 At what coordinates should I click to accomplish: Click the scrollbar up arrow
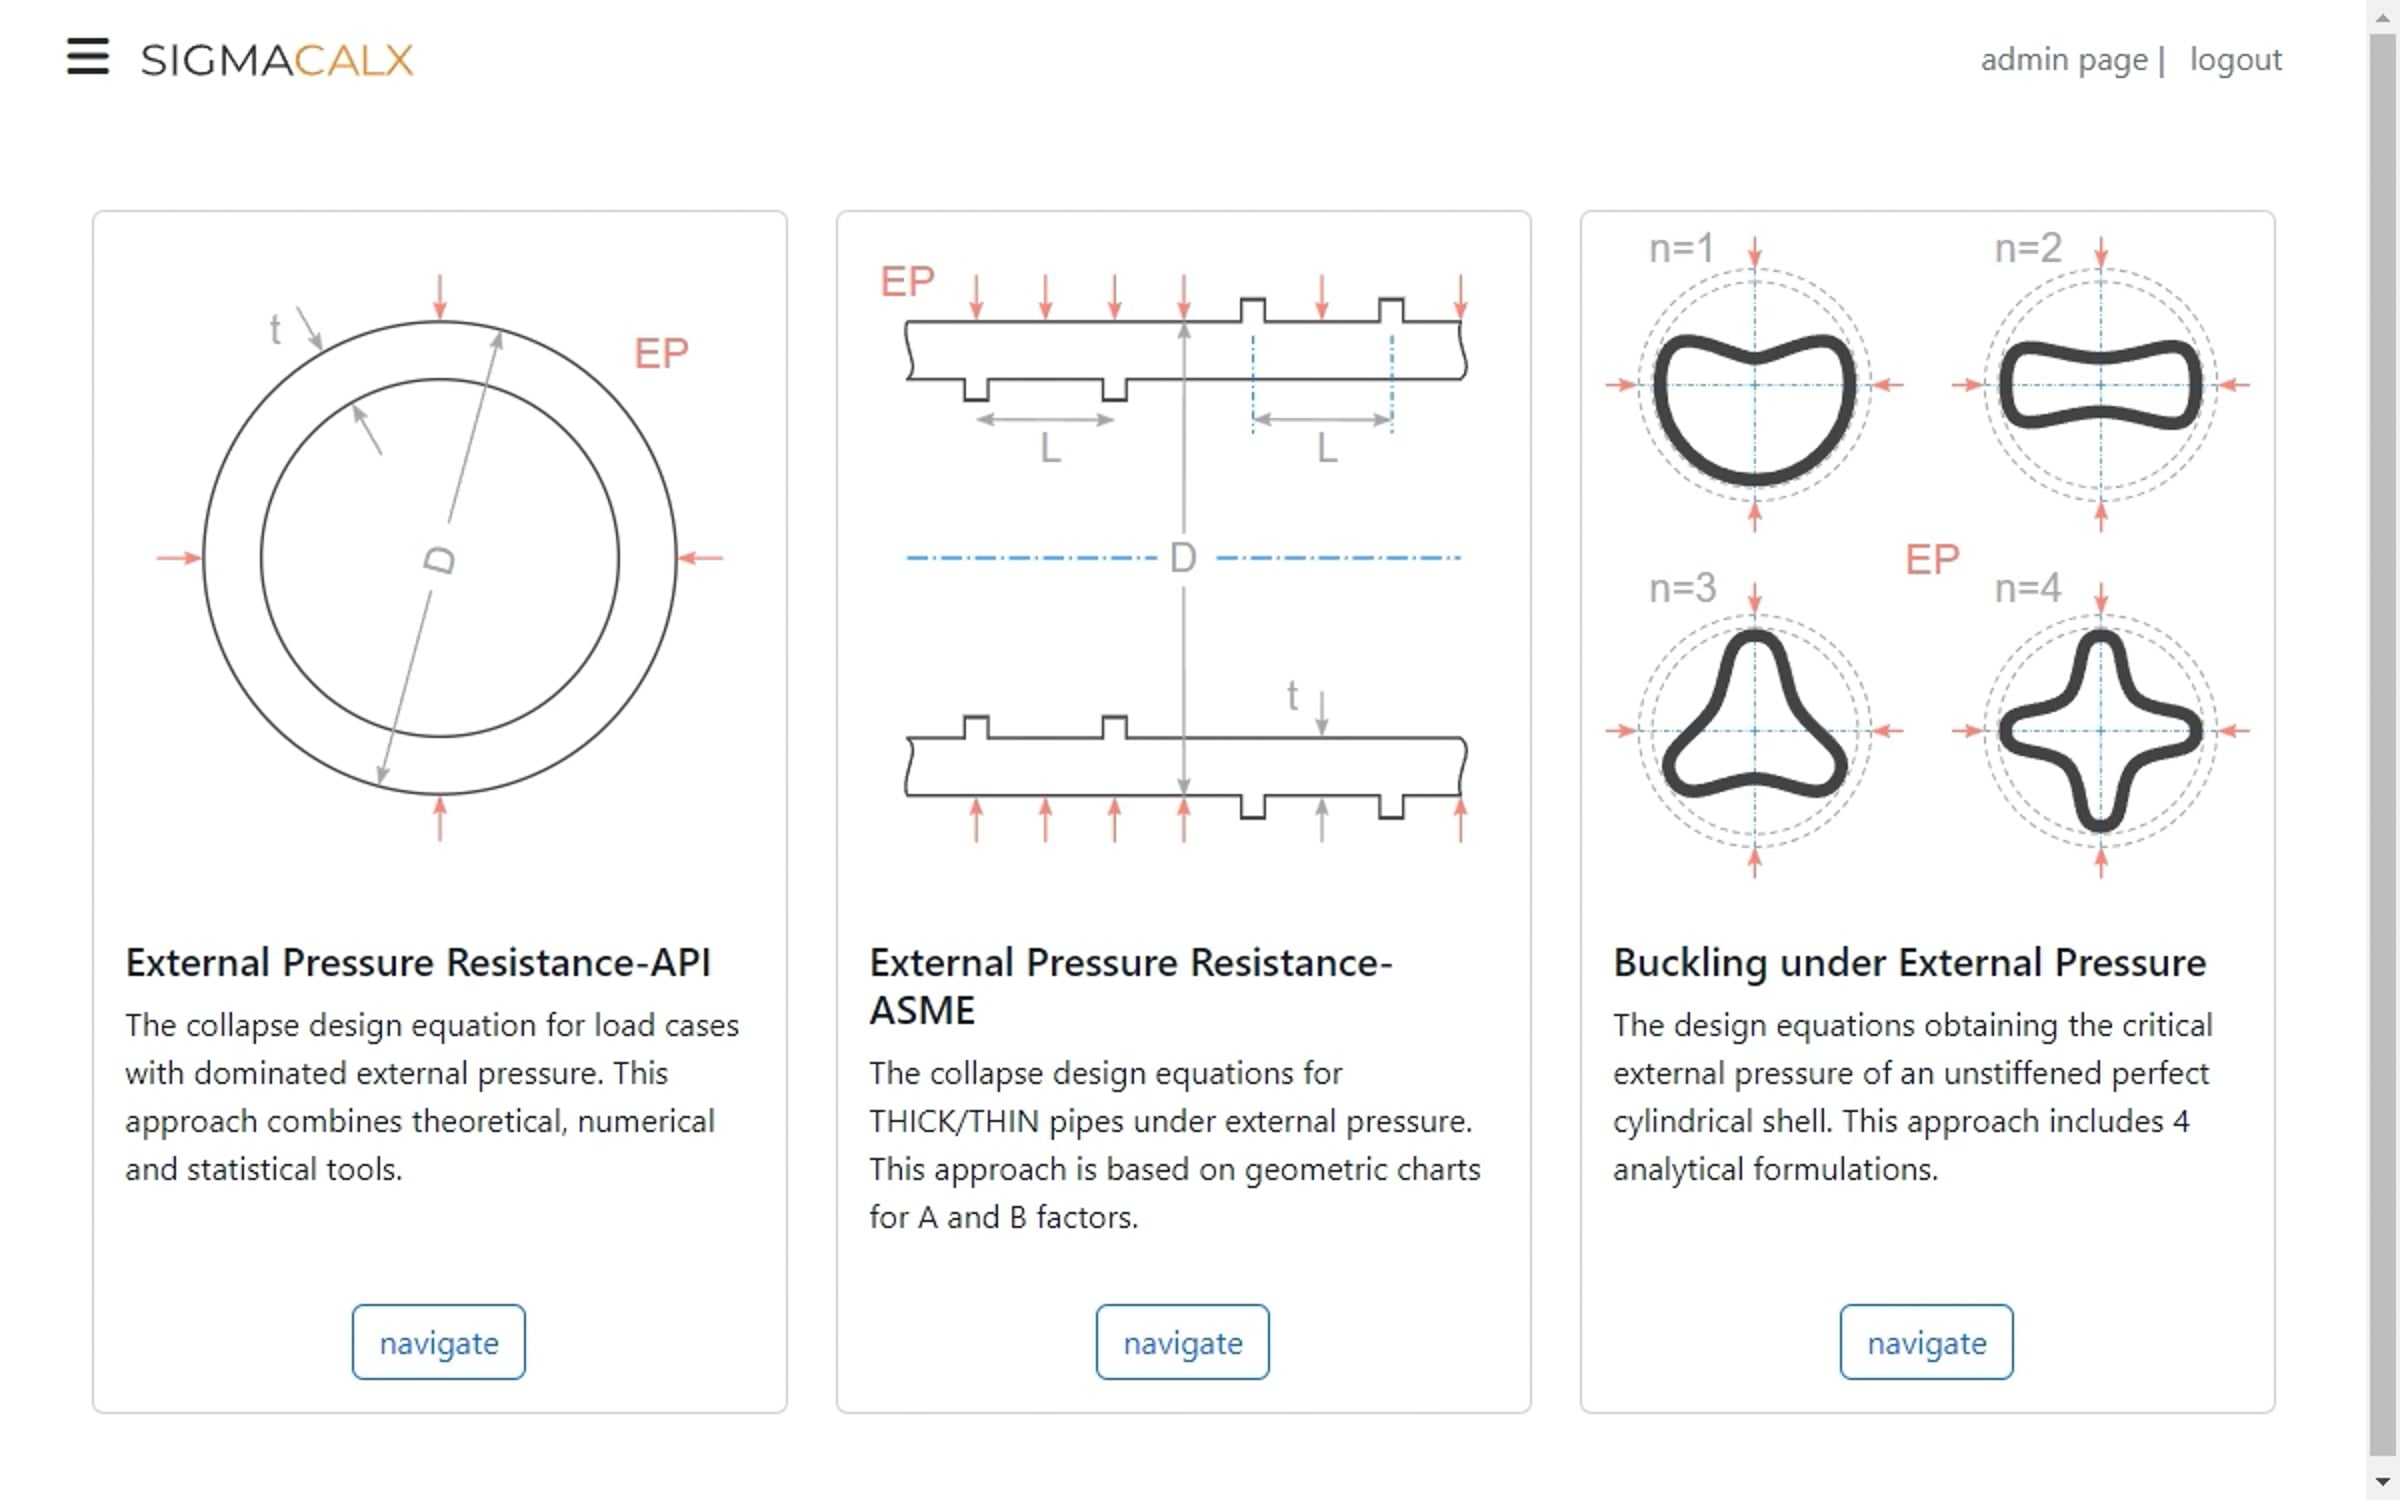pos(2384,16)
